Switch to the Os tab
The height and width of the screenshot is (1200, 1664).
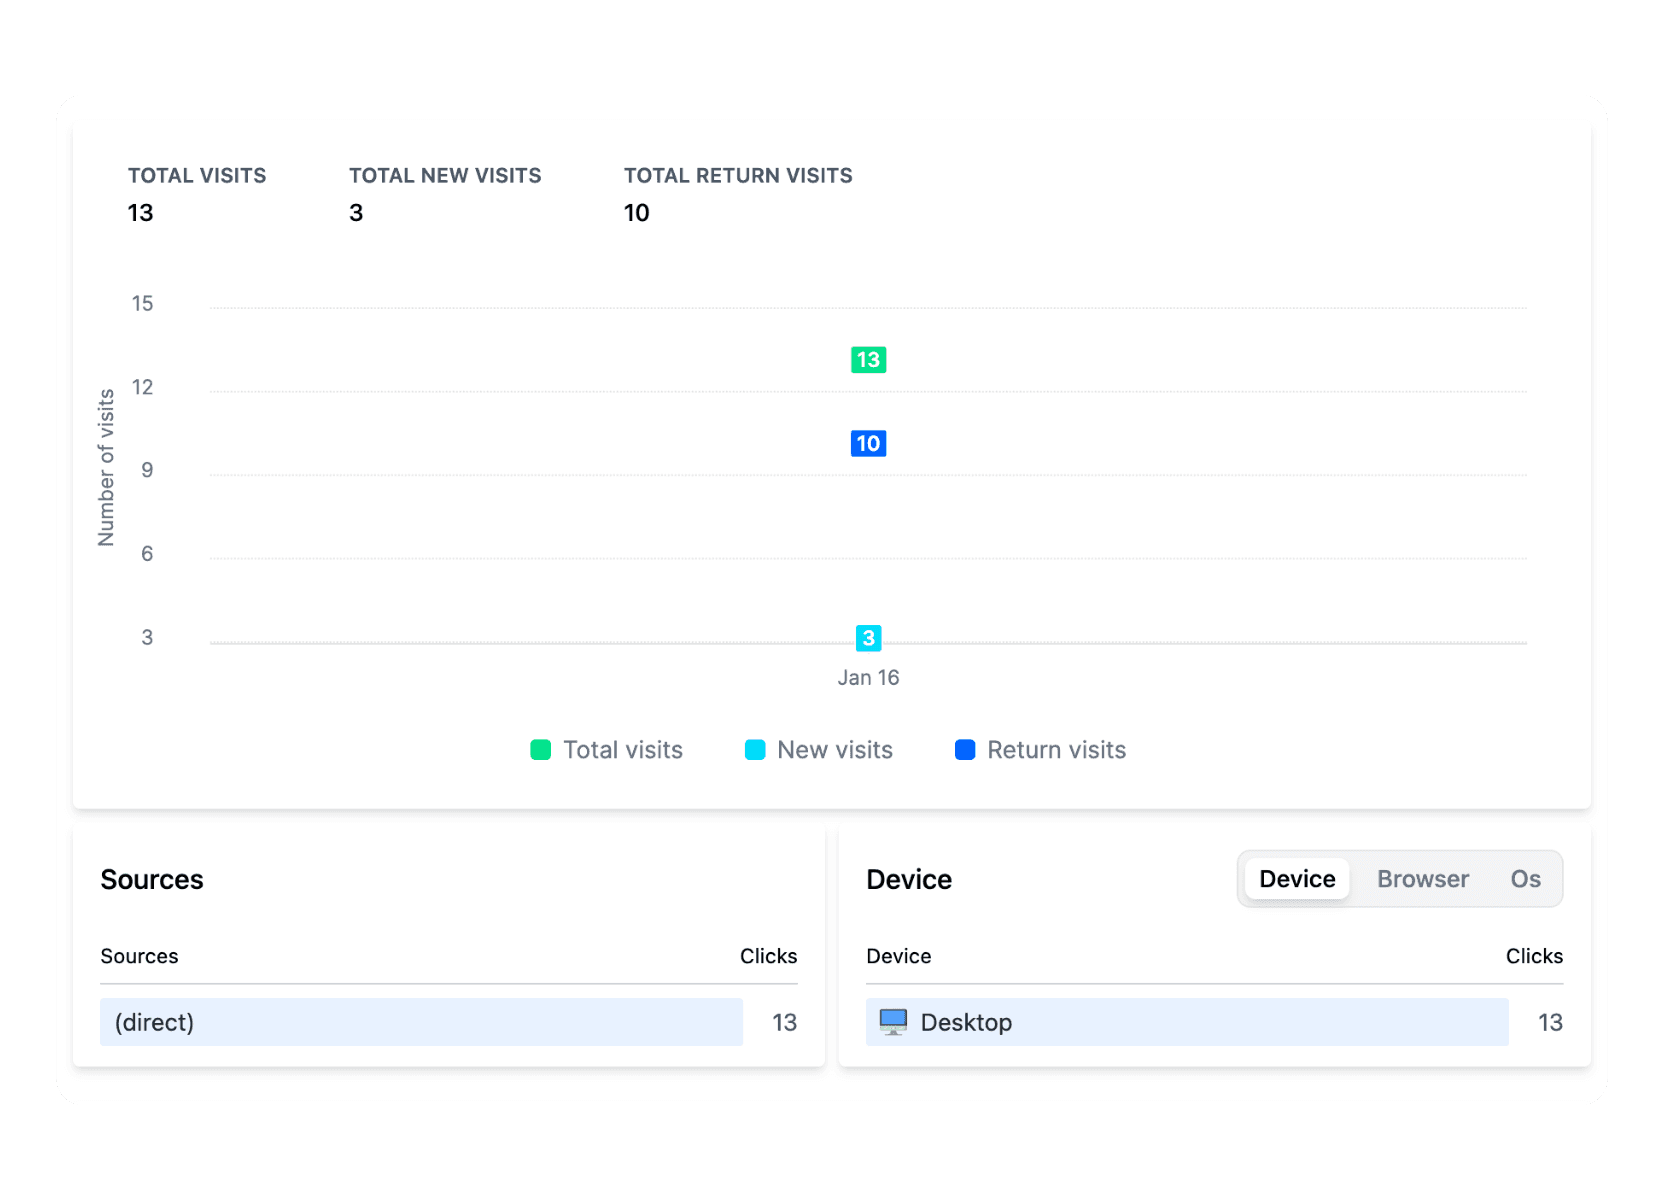click(1524, 879)
